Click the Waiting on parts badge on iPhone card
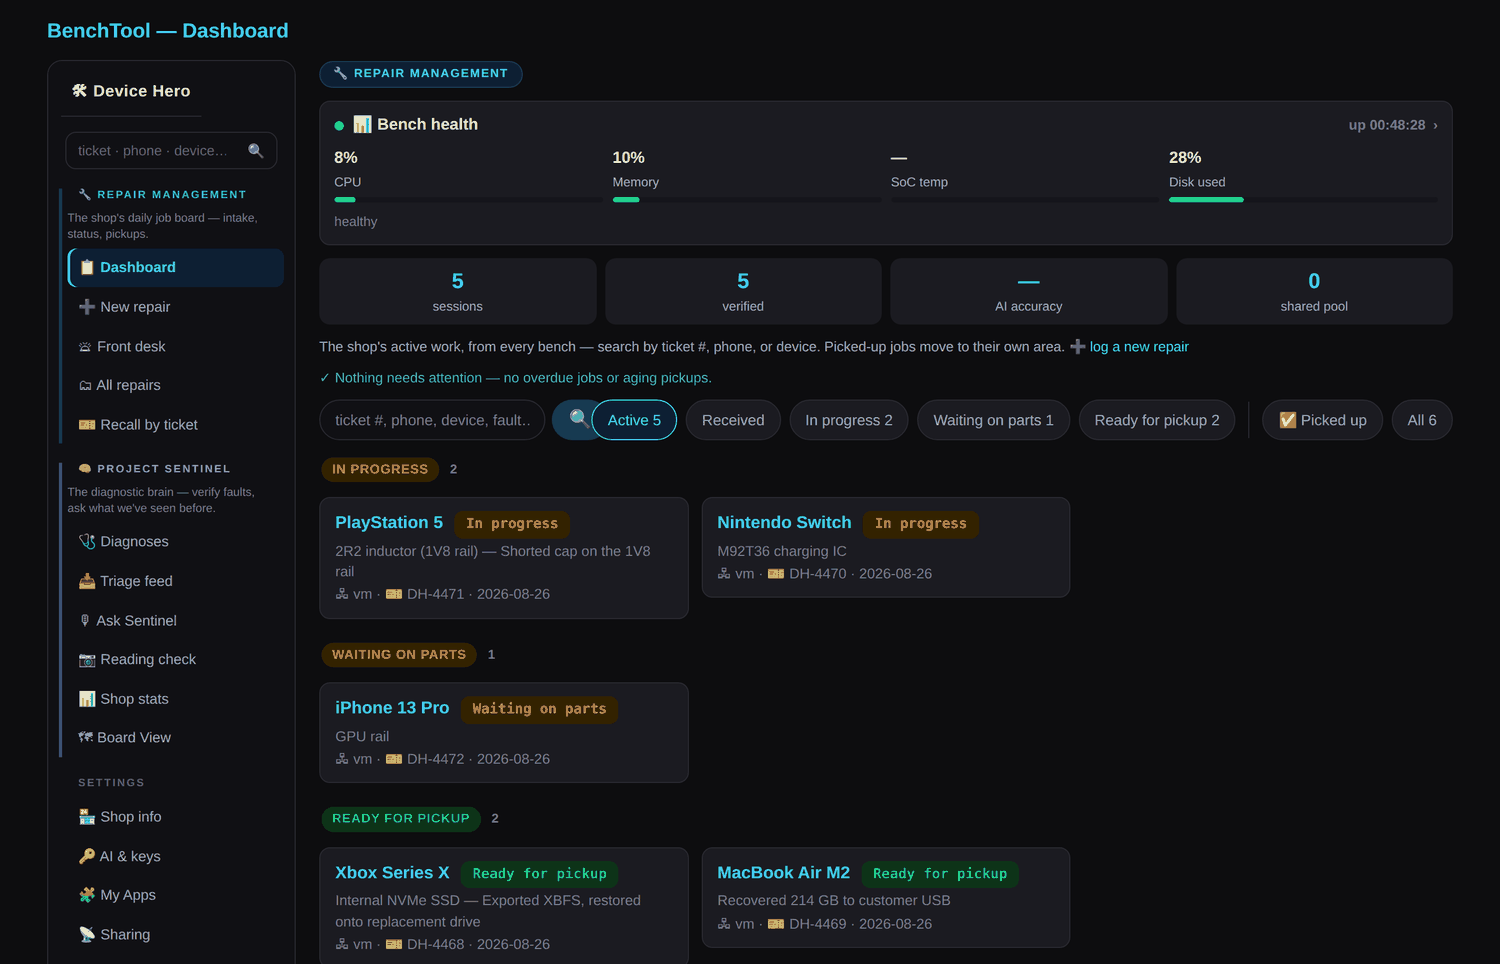The width and height of the screenshot is (1500, 964). click(539, 709)
